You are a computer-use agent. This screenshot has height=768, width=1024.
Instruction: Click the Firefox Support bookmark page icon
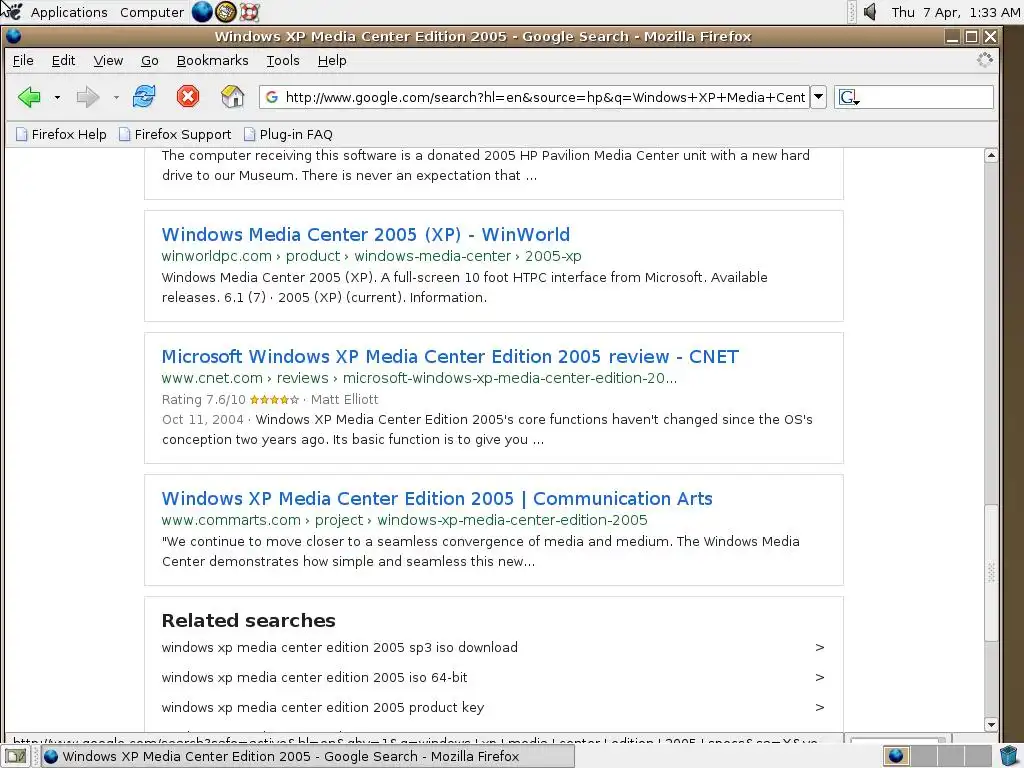pos(125,135)
